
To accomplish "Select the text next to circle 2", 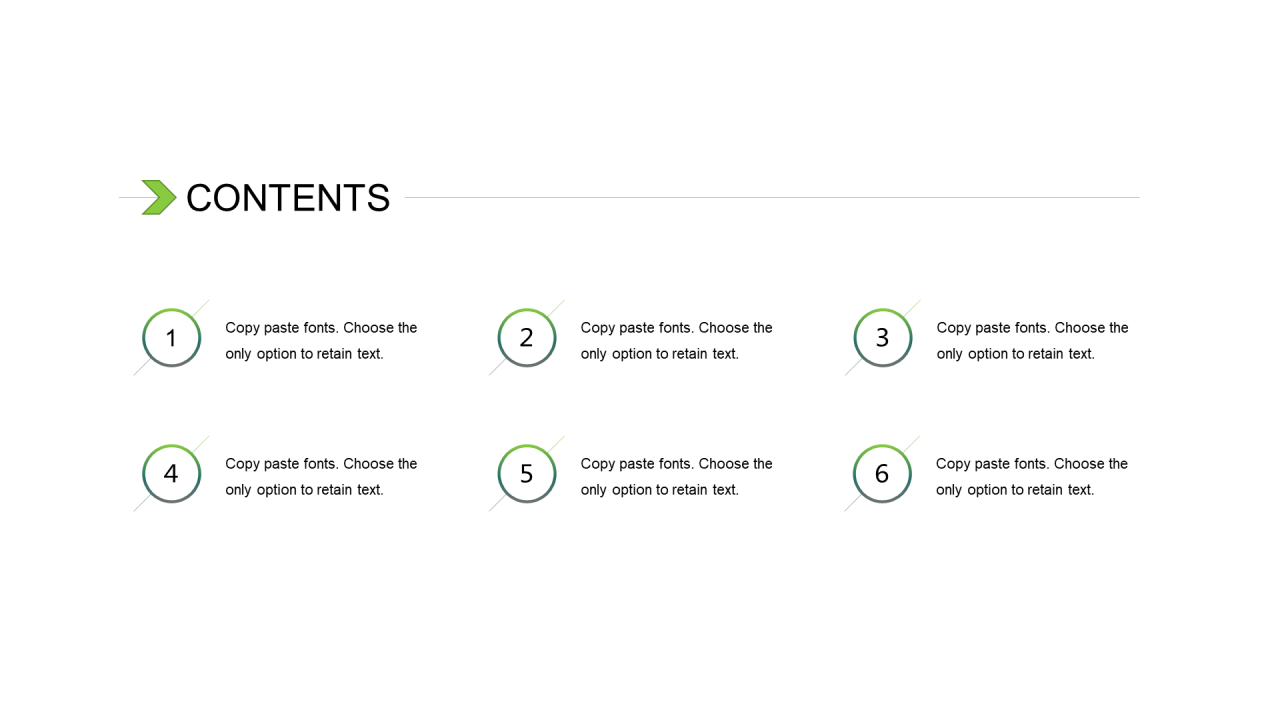I will coord(676,341).
